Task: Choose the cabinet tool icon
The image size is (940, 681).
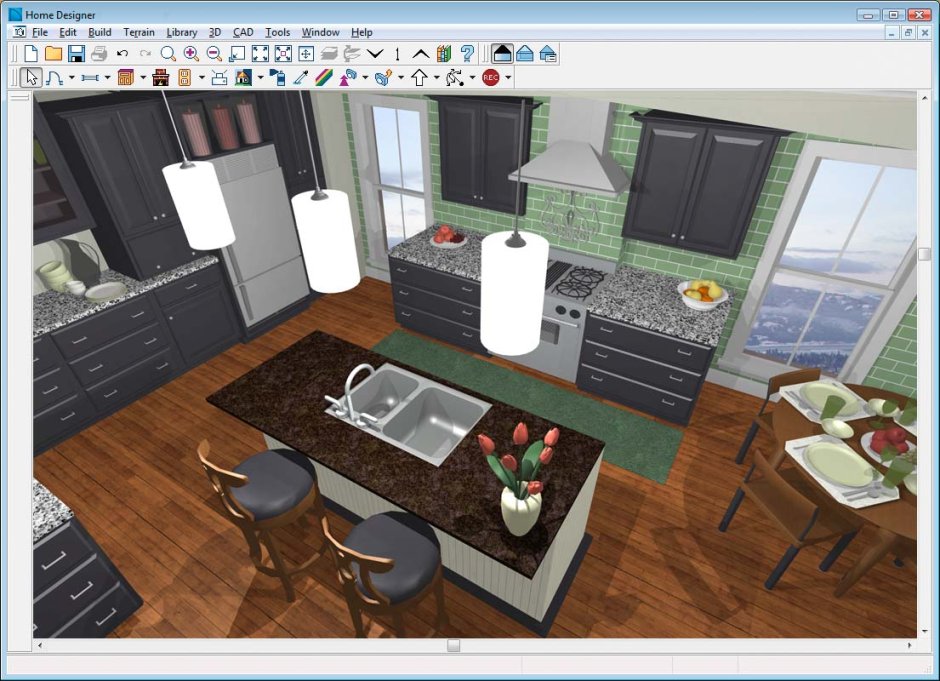Action: (125, 77)
